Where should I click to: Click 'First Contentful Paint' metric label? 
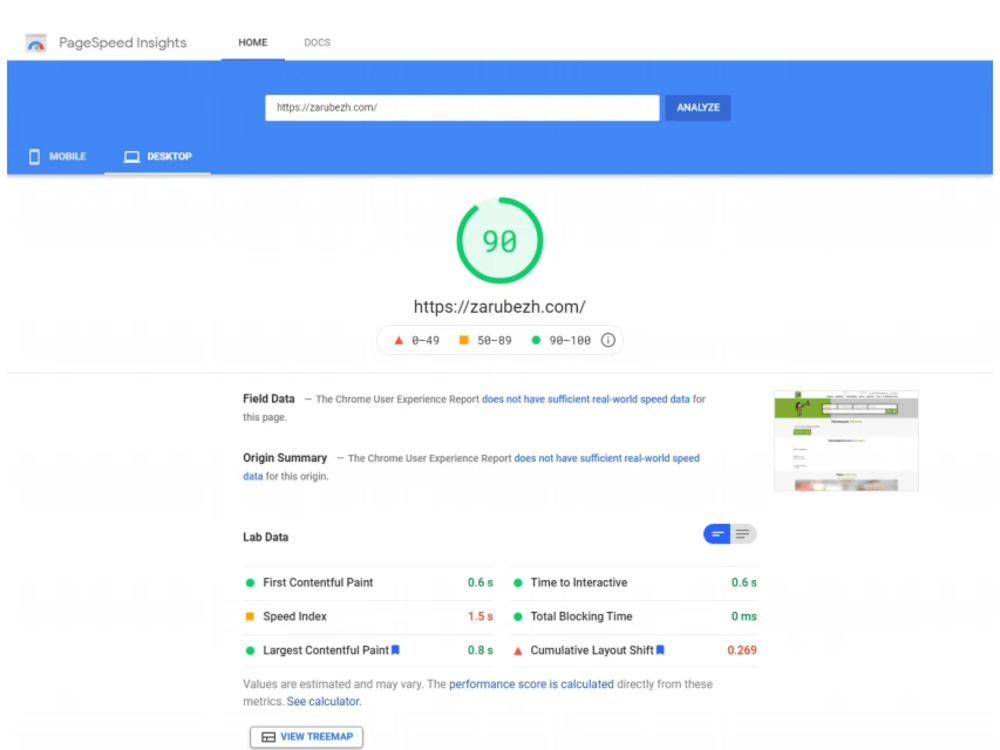[318, 583]
